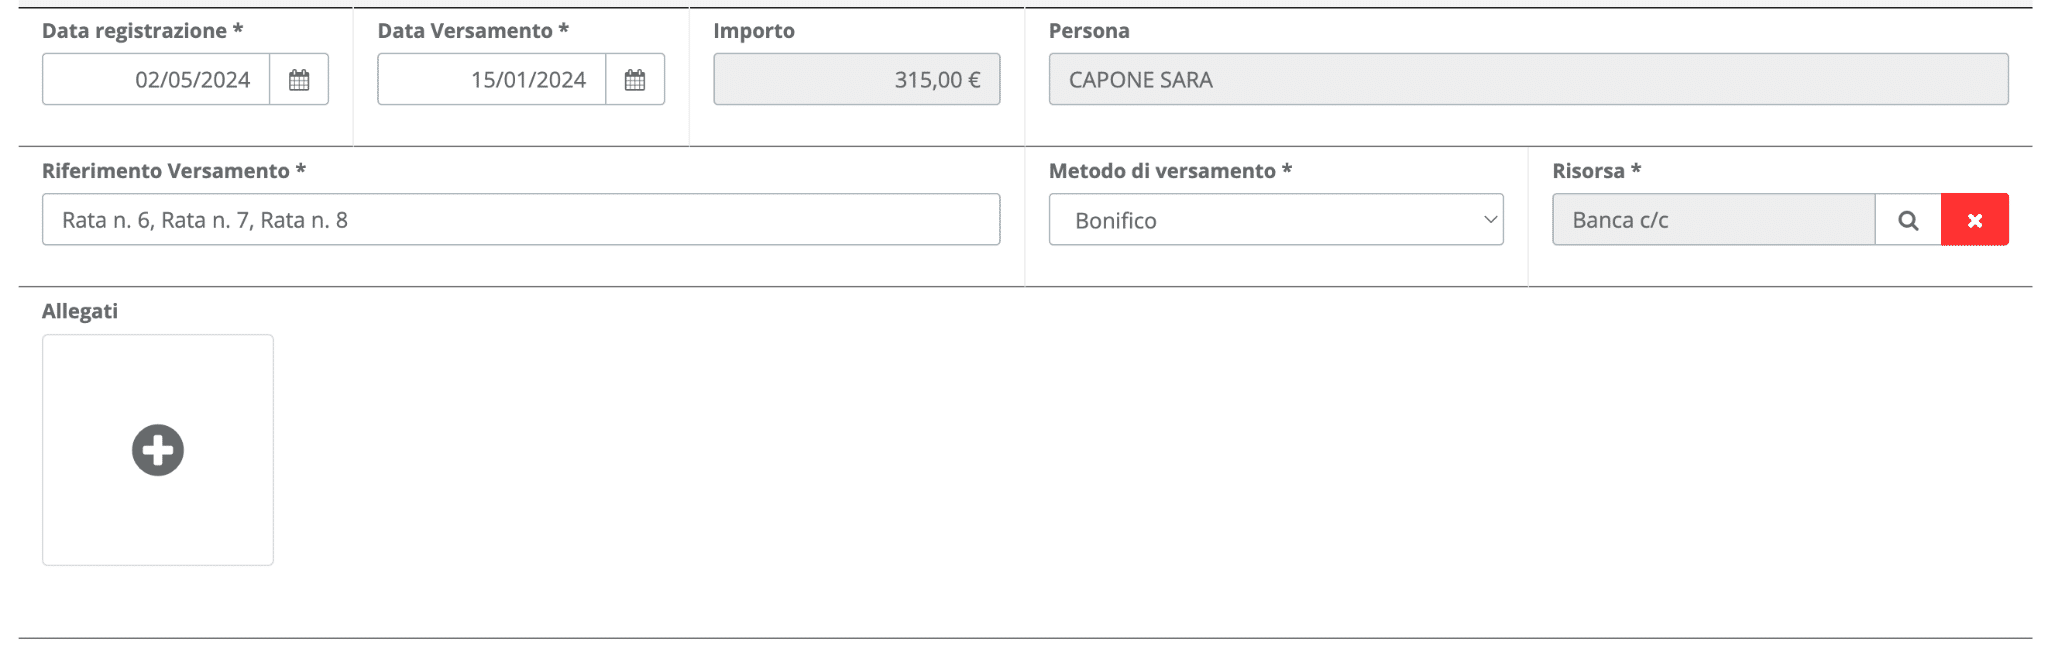Add an attachment with the plus icon

point(158,450)
